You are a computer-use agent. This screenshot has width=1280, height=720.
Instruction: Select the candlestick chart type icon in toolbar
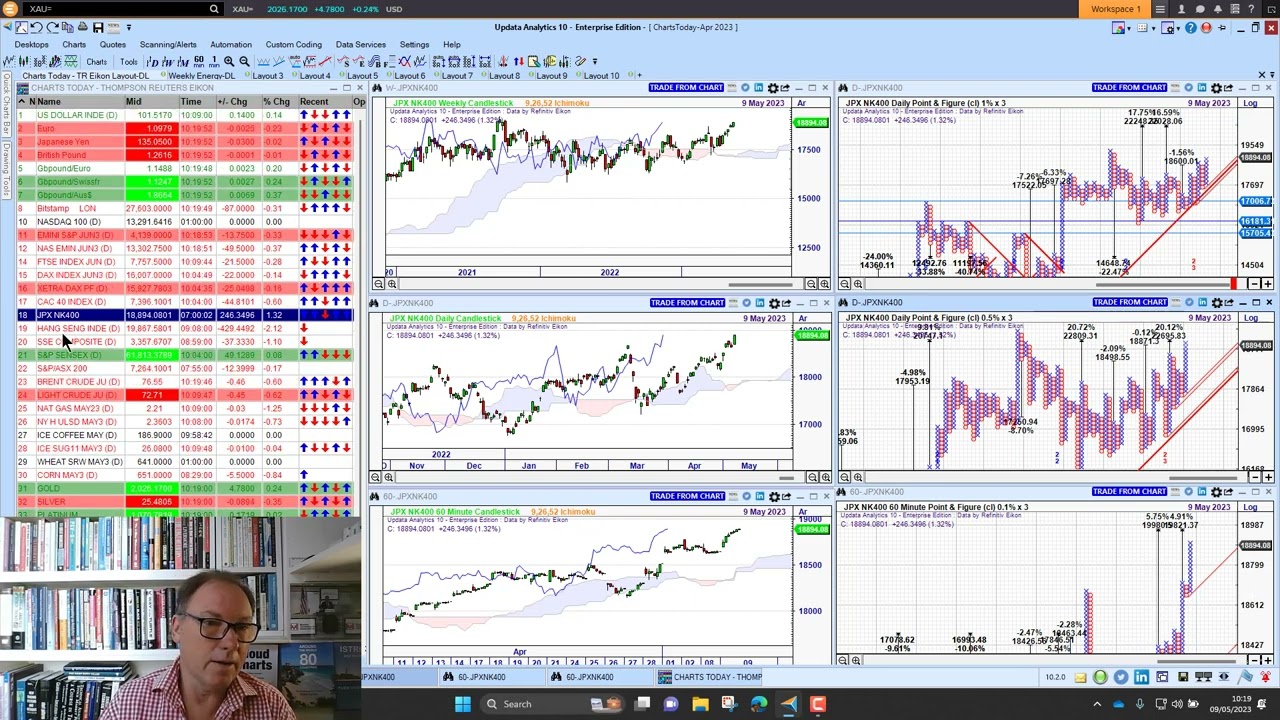(23, 62)
